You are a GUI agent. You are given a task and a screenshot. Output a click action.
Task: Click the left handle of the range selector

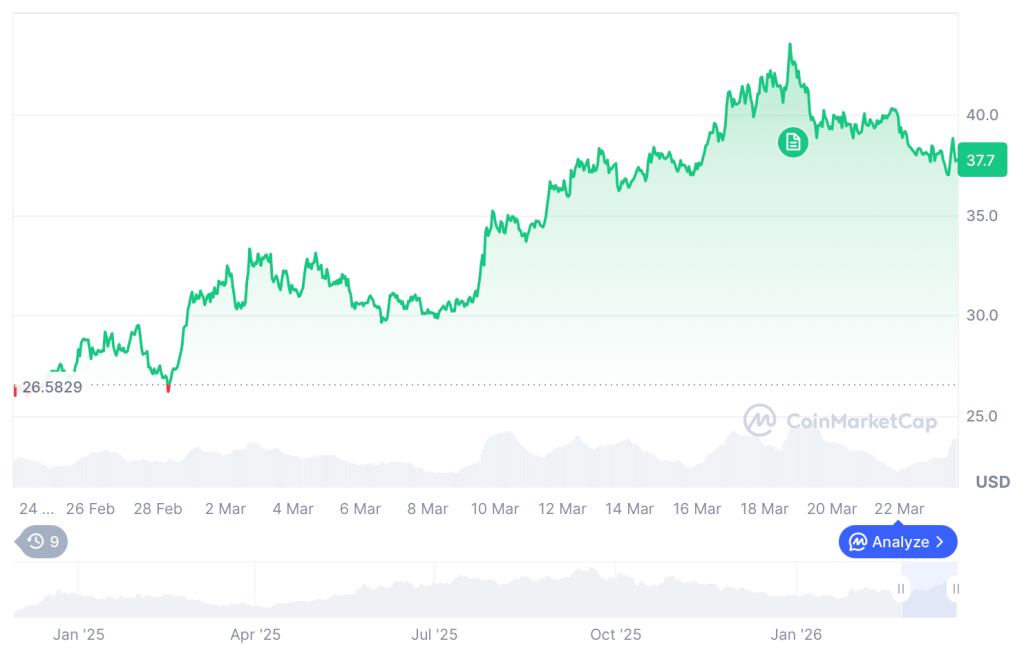tap(902, 589)
